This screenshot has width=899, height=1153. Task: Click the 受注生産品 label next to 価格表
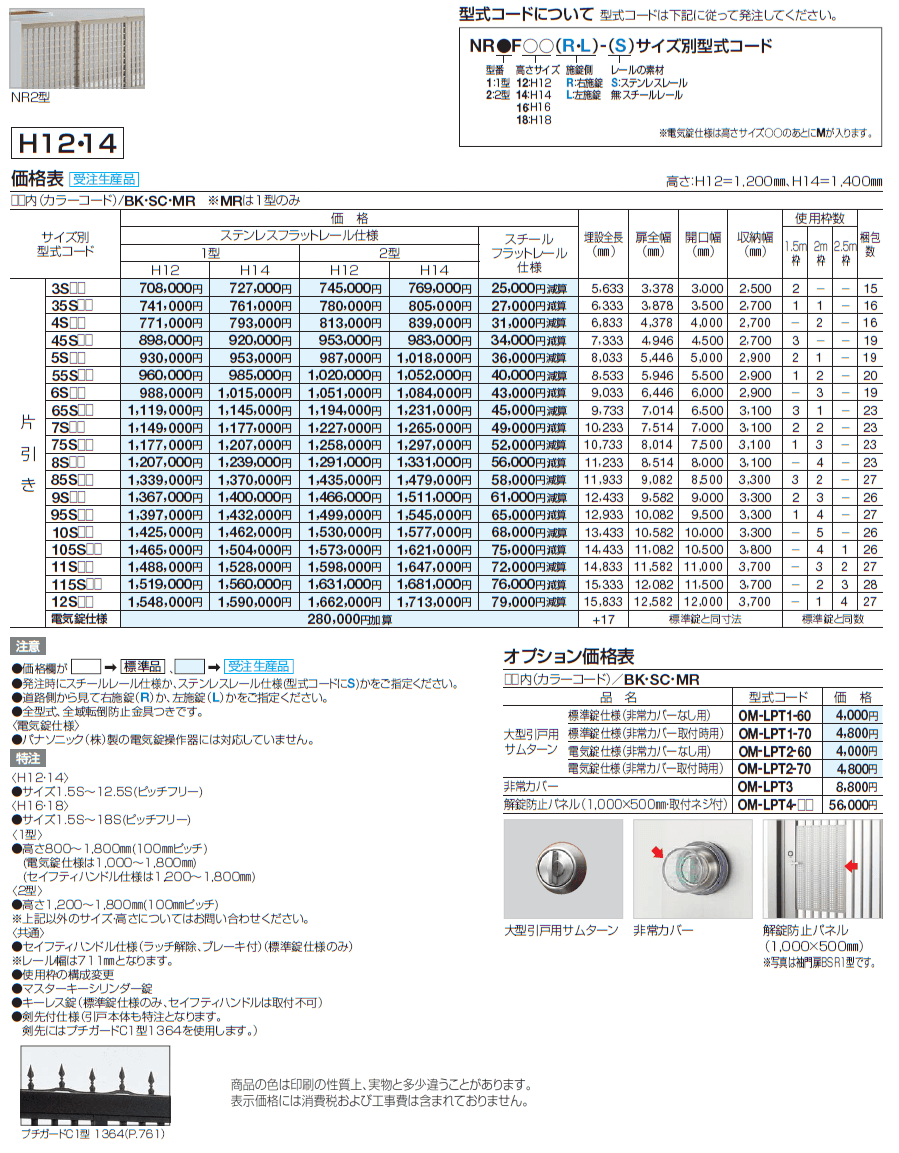point(105,178)
